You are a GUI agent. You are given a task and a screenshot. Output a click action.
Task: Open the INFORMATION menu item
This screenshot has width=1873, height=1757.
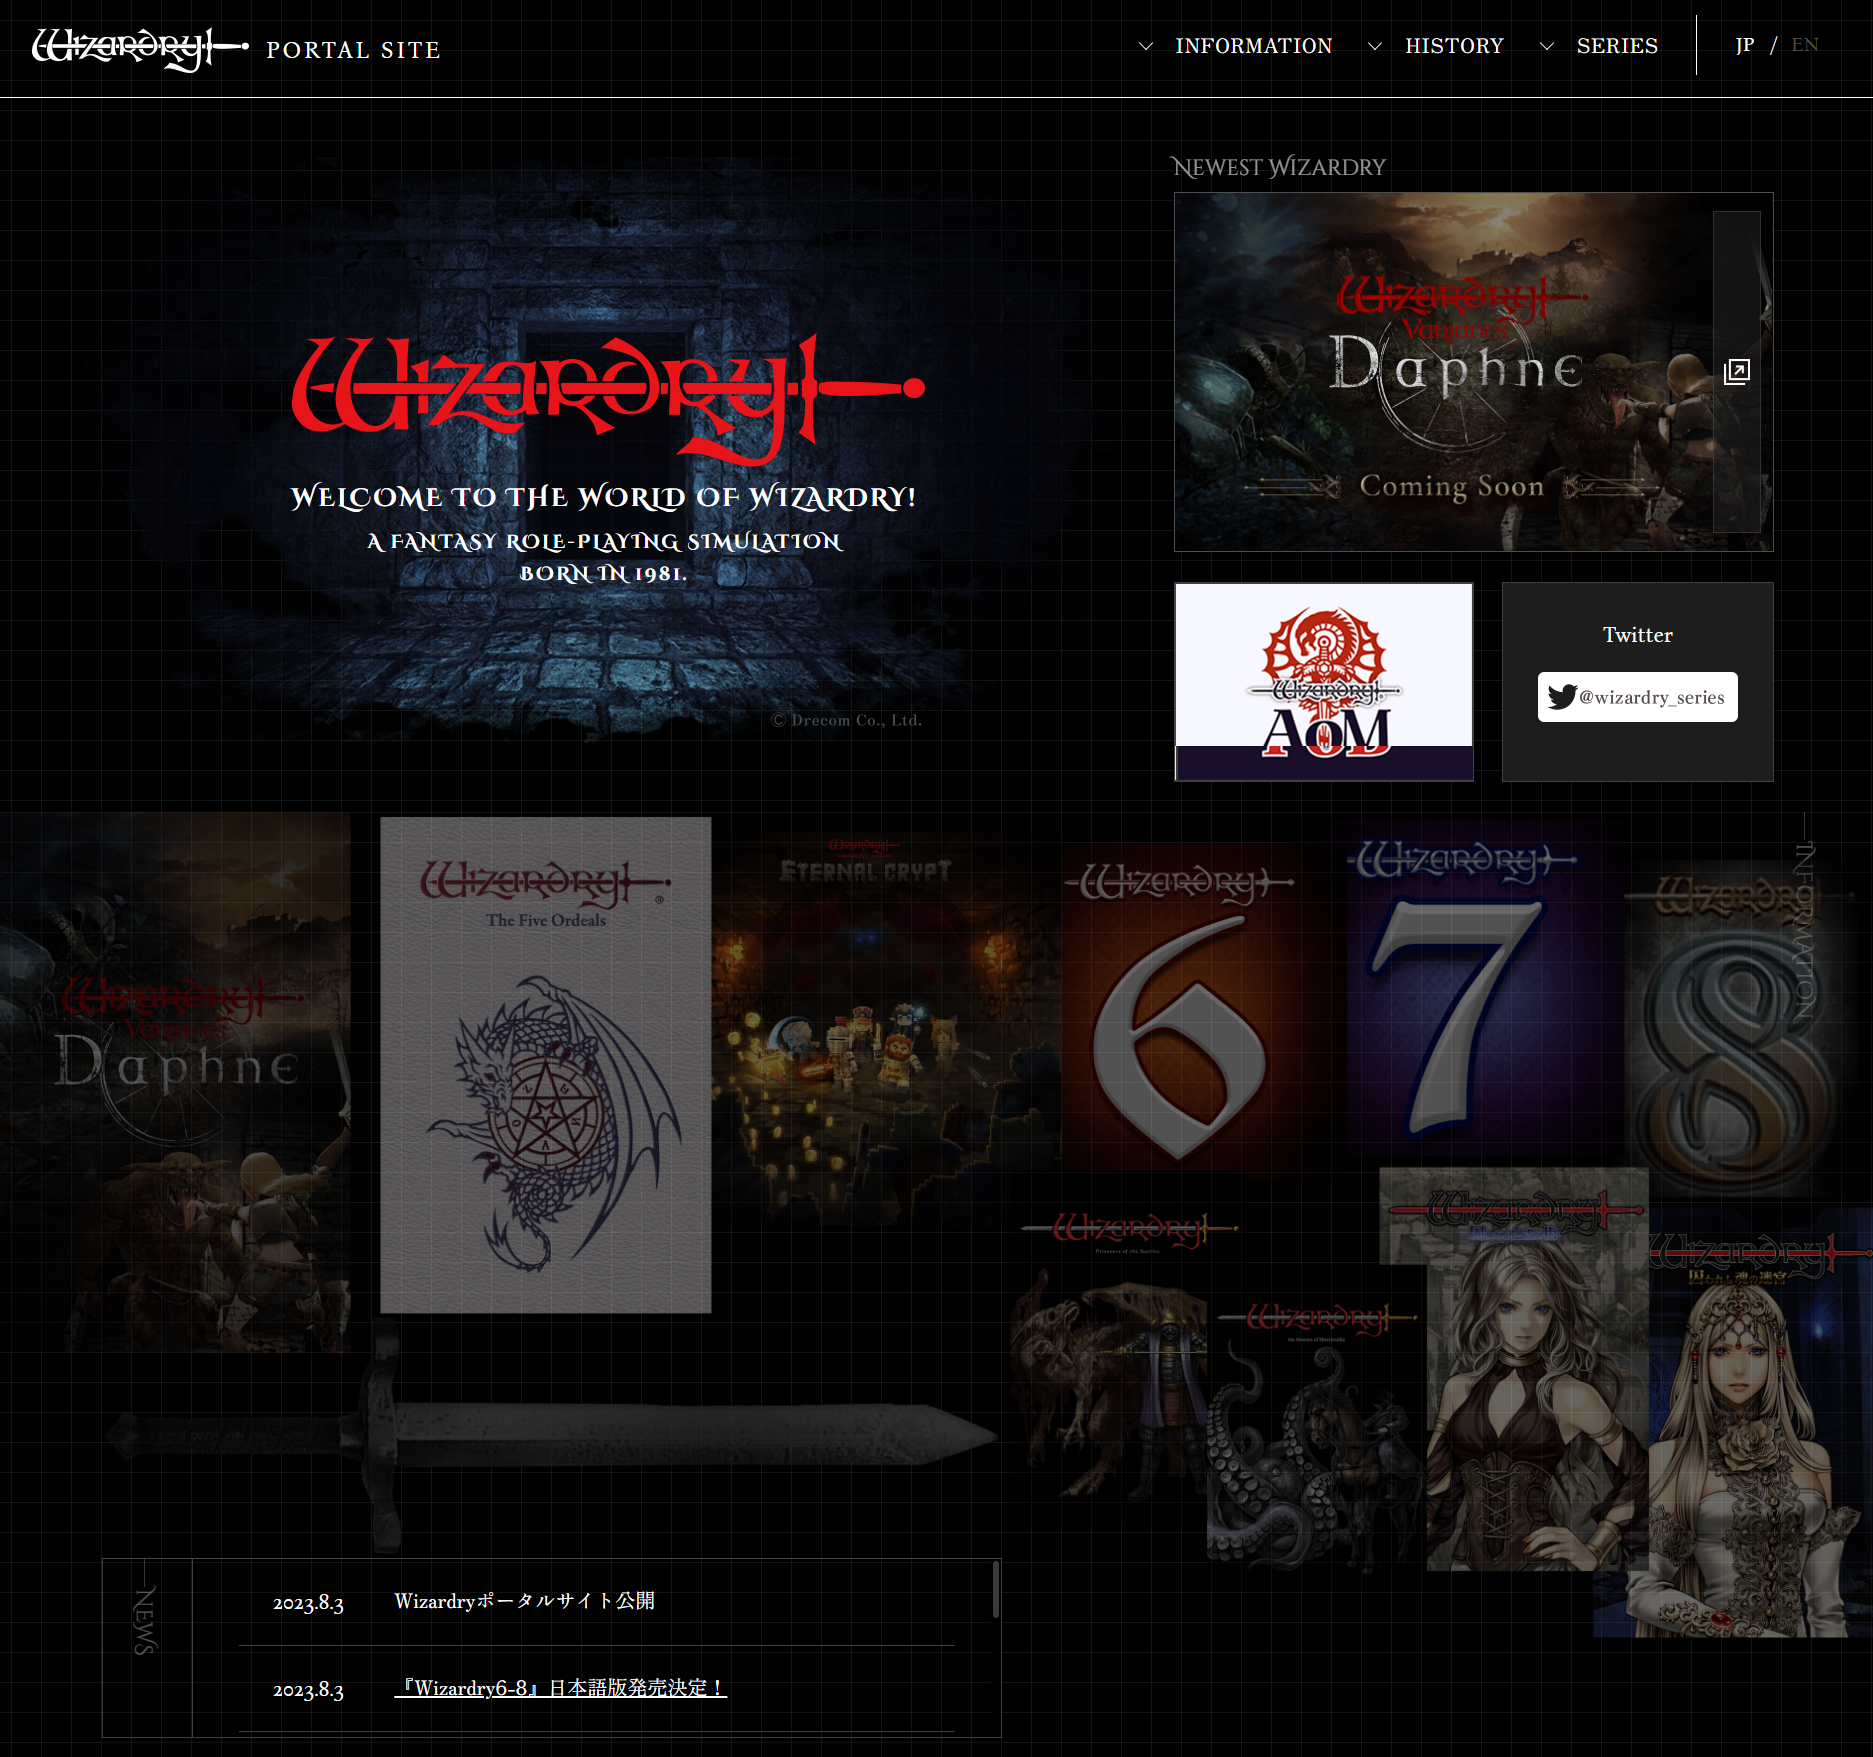pos(1255,45)
